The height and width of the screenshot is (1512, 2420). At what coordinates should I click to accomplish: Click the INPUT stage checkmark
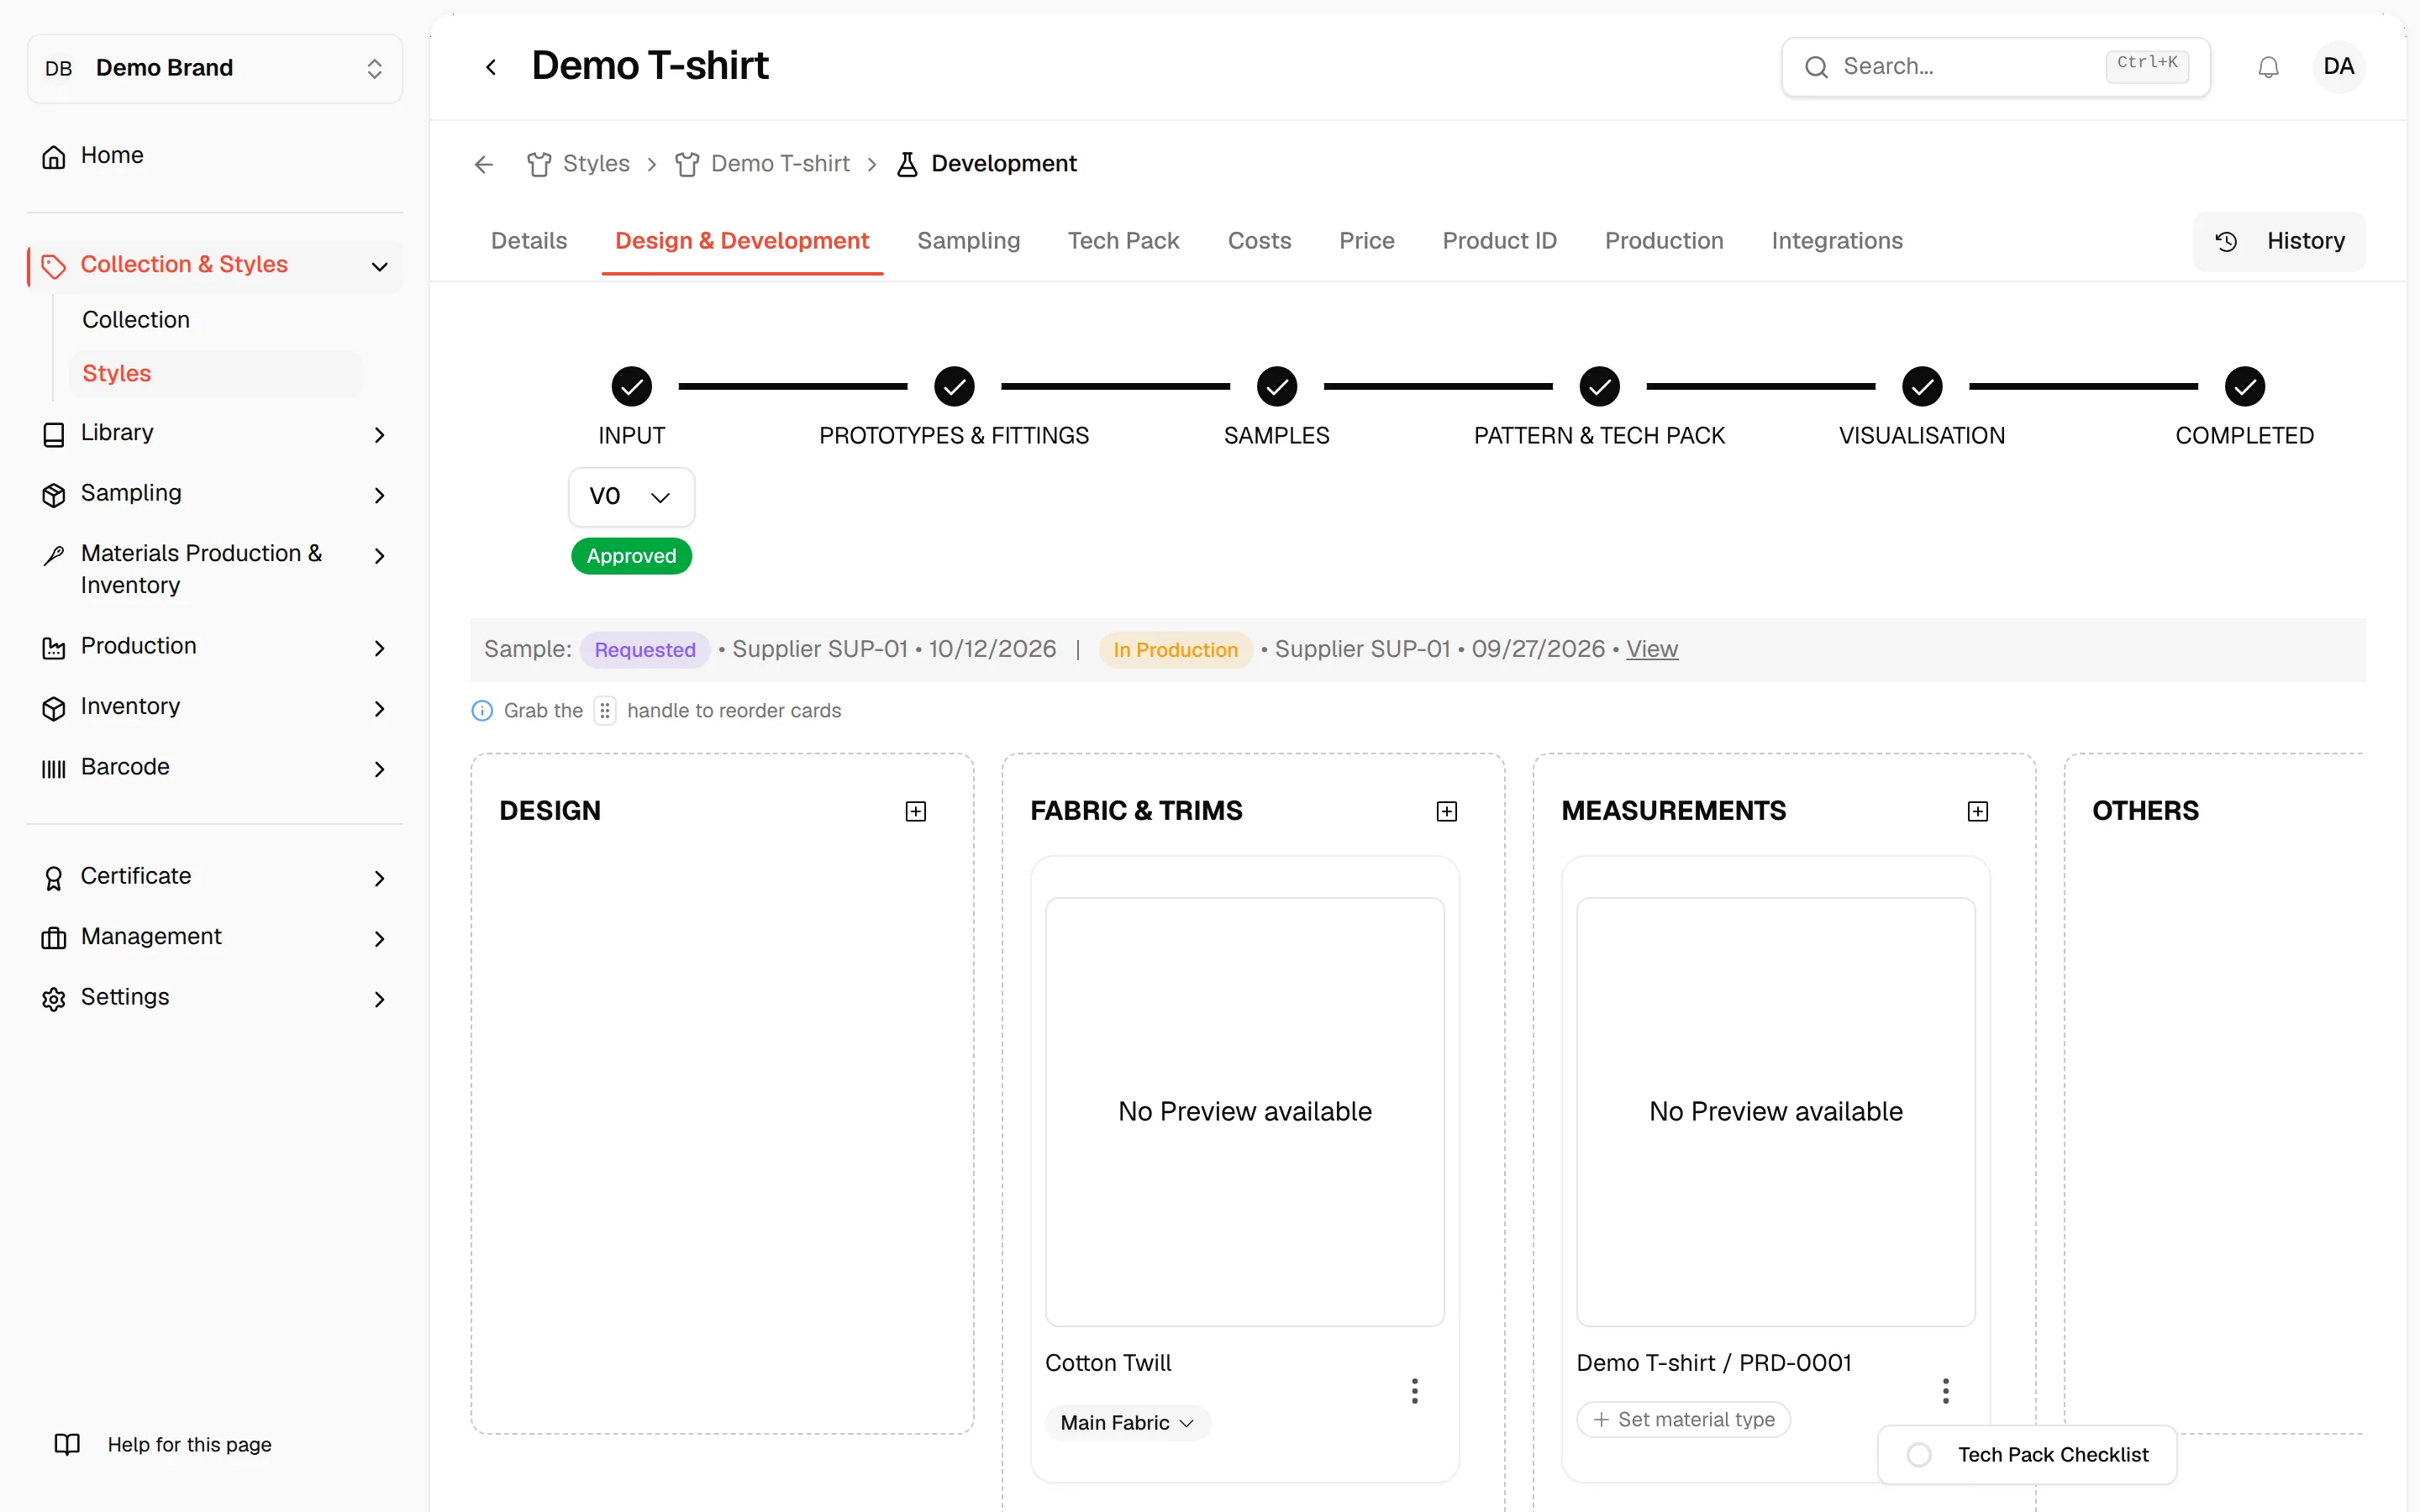(x=631, y=386)
